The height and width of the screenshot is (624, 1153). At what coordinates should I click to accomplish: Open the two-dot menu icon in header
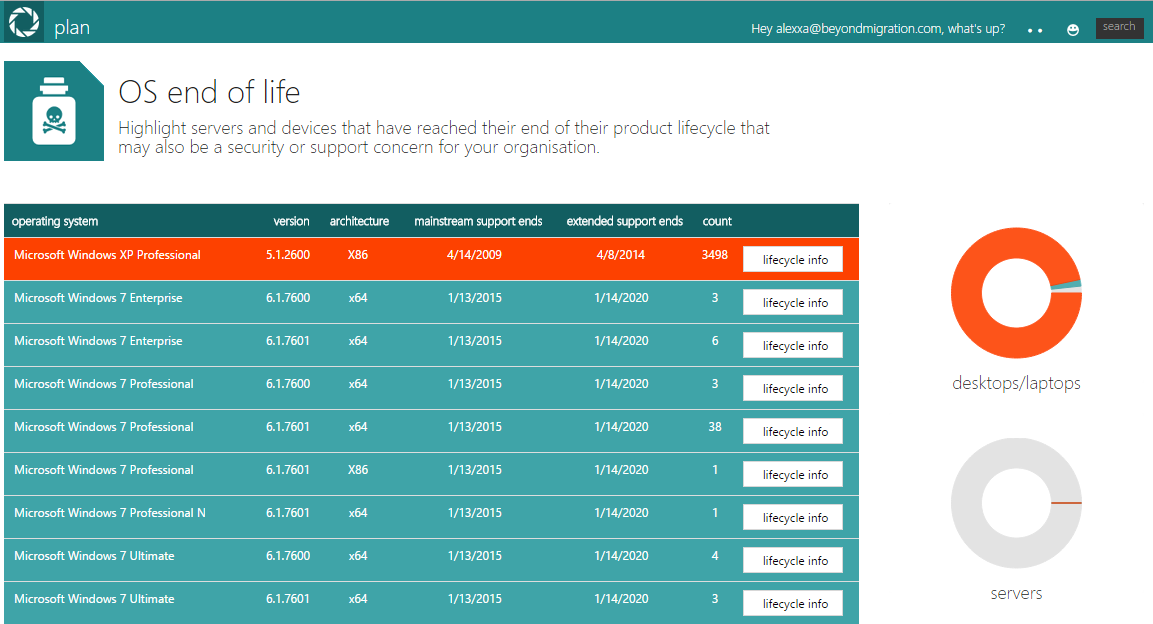[x=1035, y=31]
